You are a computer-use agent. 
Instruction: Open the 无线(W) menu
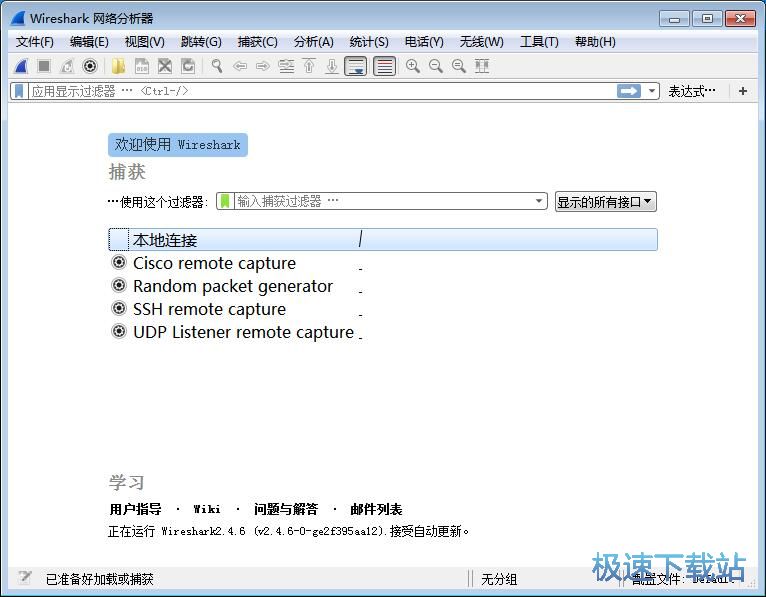tap(481, 42)
